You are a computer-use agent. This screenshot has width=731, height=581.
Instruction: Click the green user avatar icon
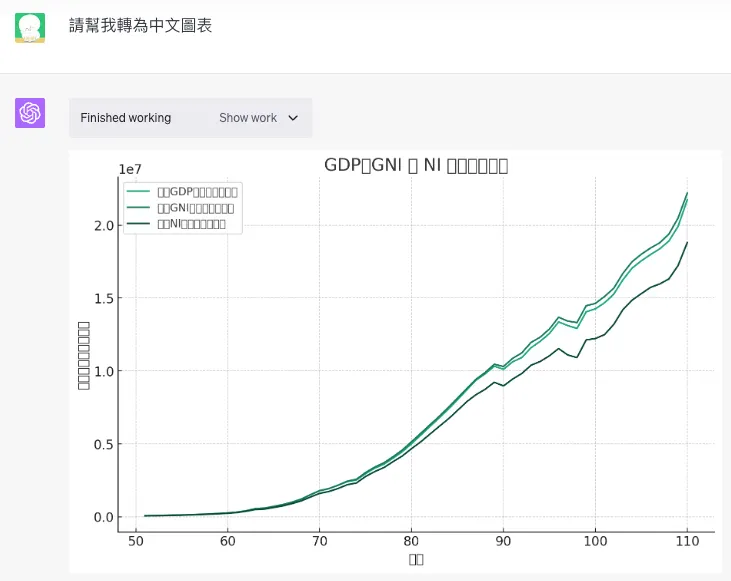(30, 28)
